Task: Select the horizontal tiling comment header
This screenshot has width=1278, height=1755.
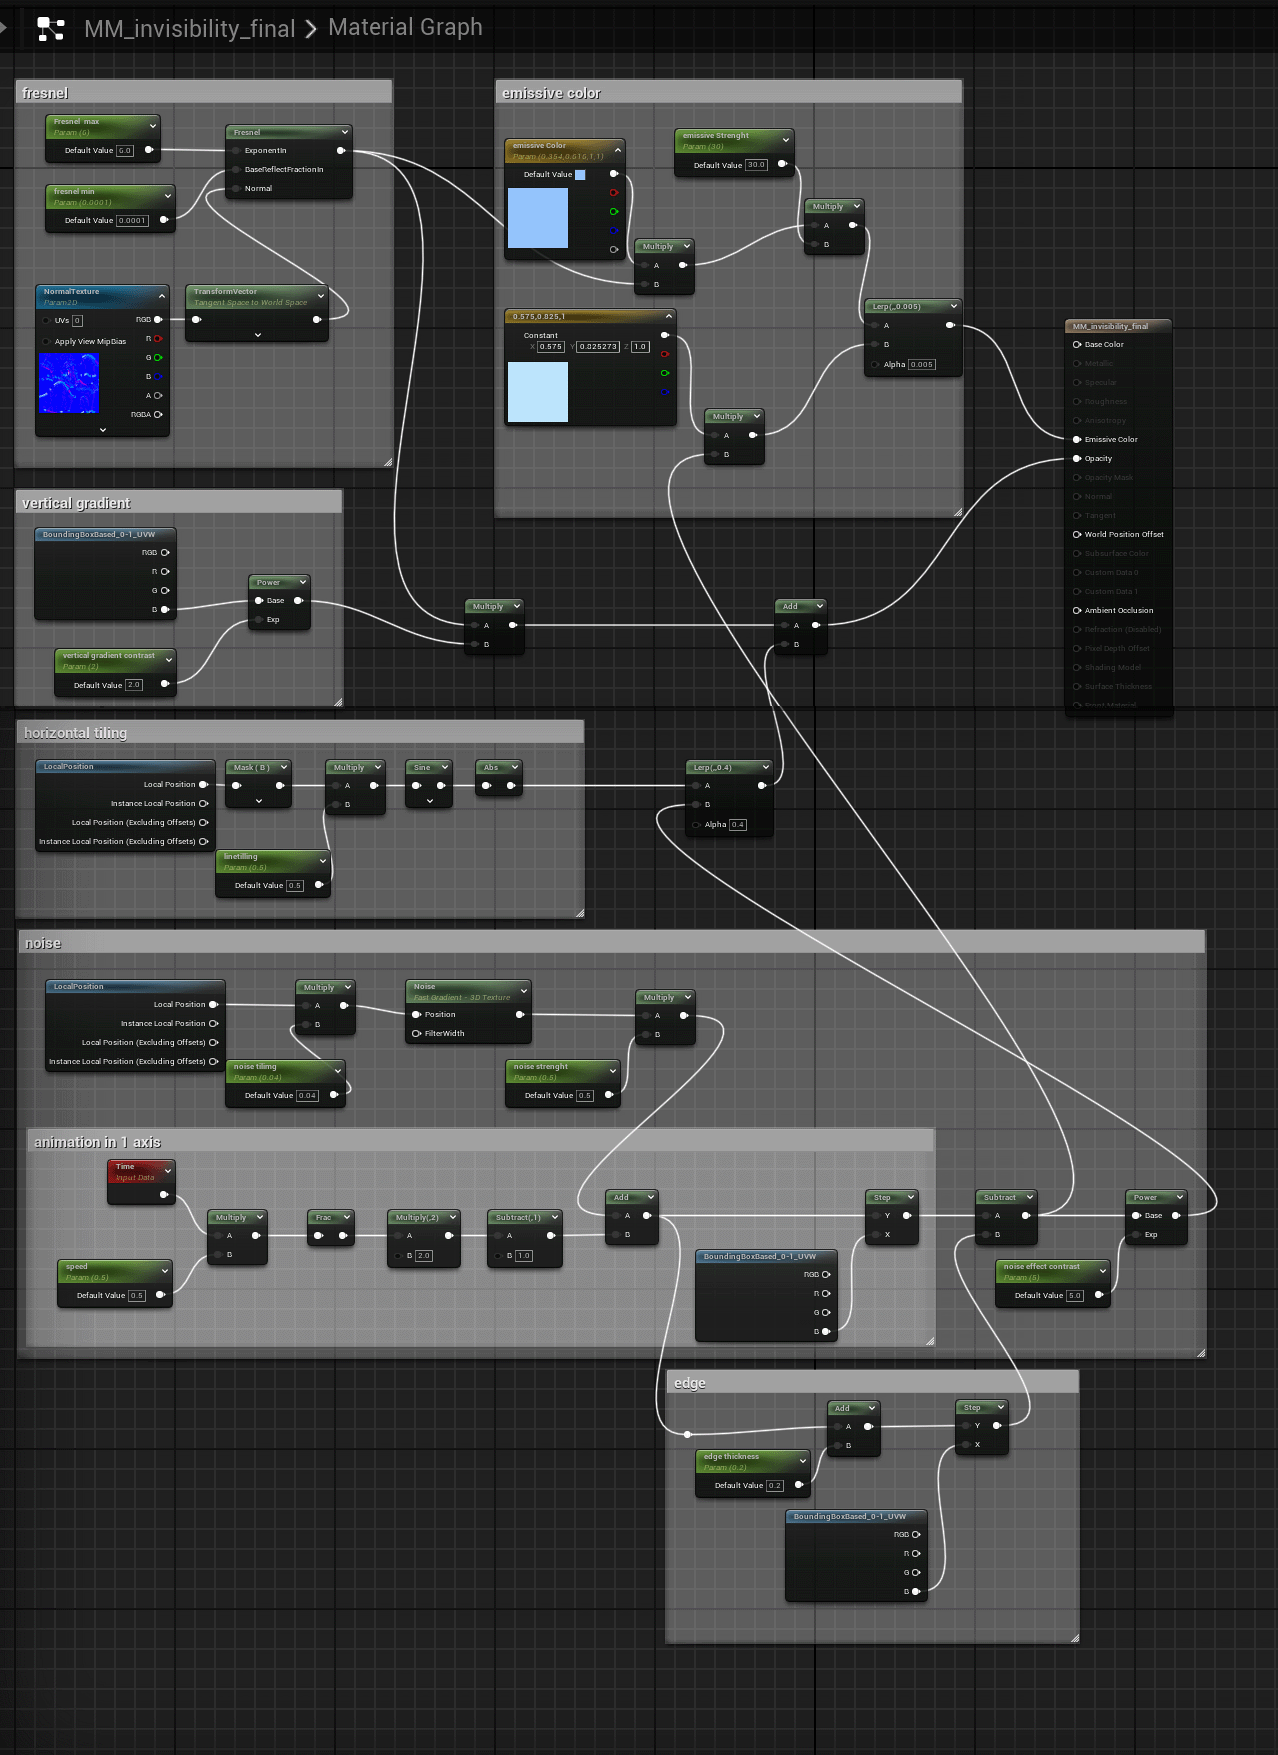Action: 300,732
